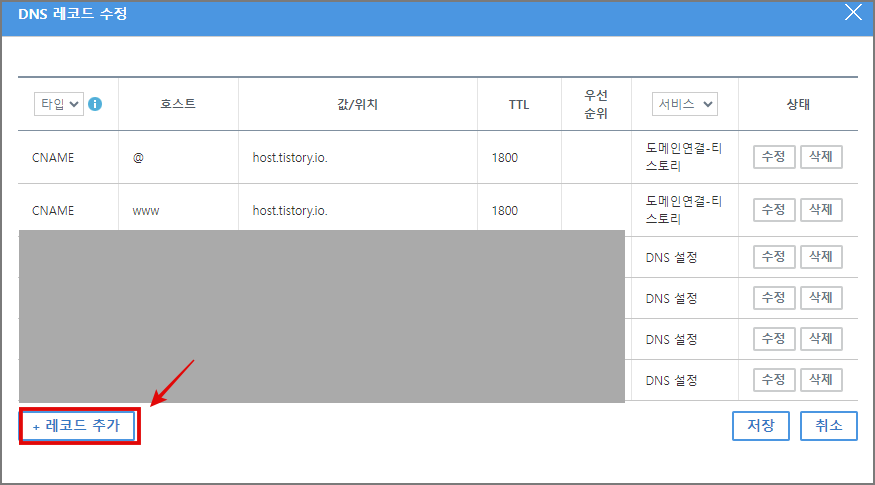Click 삭제 for the www host record

tap(821, 210)
